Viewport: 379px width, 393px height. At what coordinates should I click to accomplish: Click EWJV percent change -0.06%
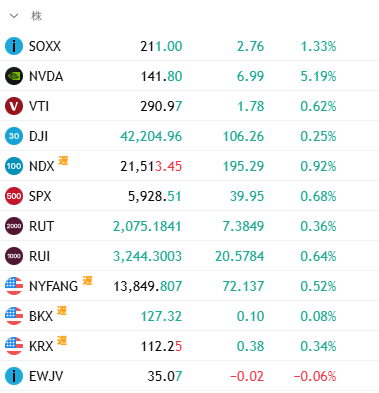point(315,376)
